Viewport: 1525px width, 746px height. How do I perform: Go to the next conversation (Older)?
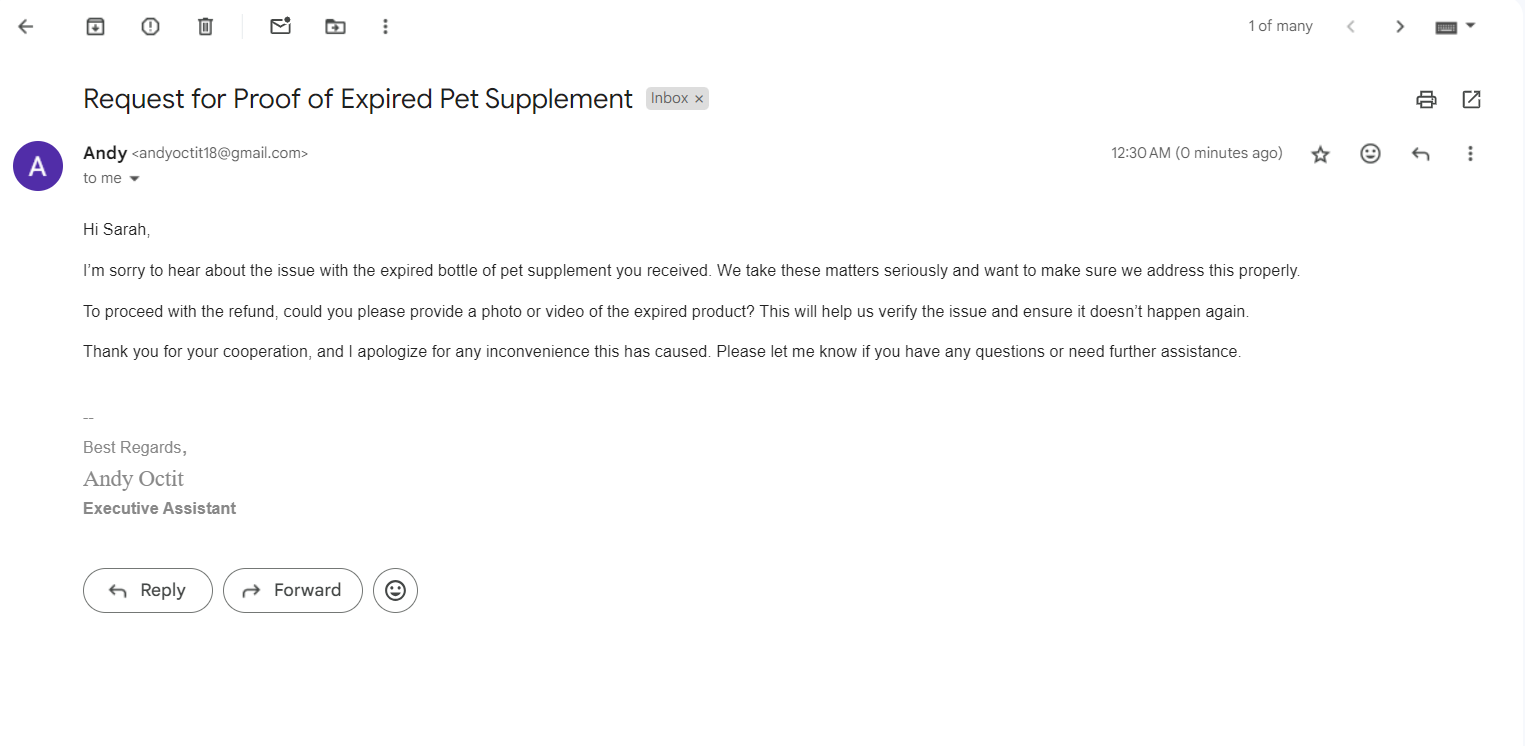[1400, 27]
